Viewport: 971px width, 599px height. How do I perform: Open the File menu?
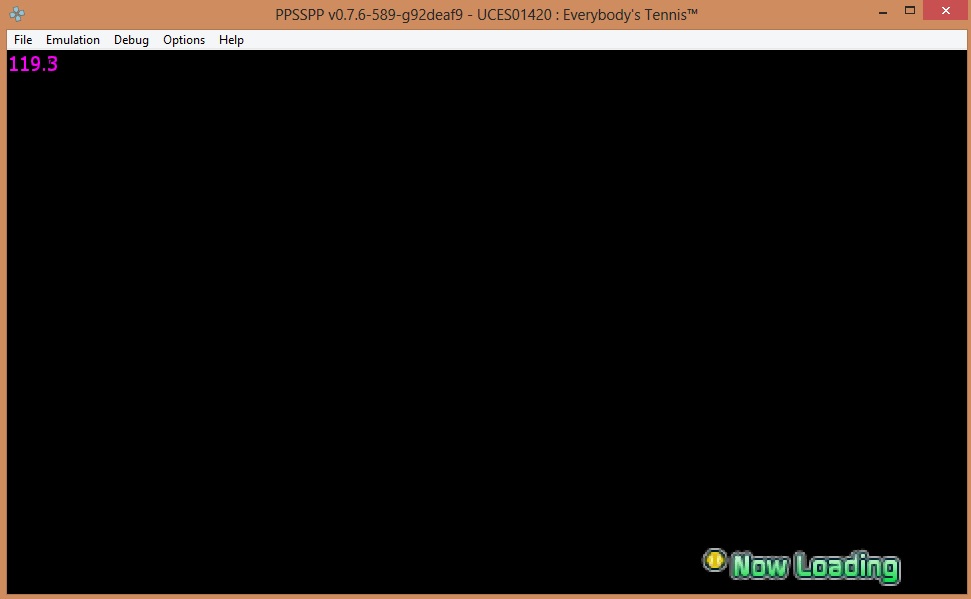tap(23, 40)
